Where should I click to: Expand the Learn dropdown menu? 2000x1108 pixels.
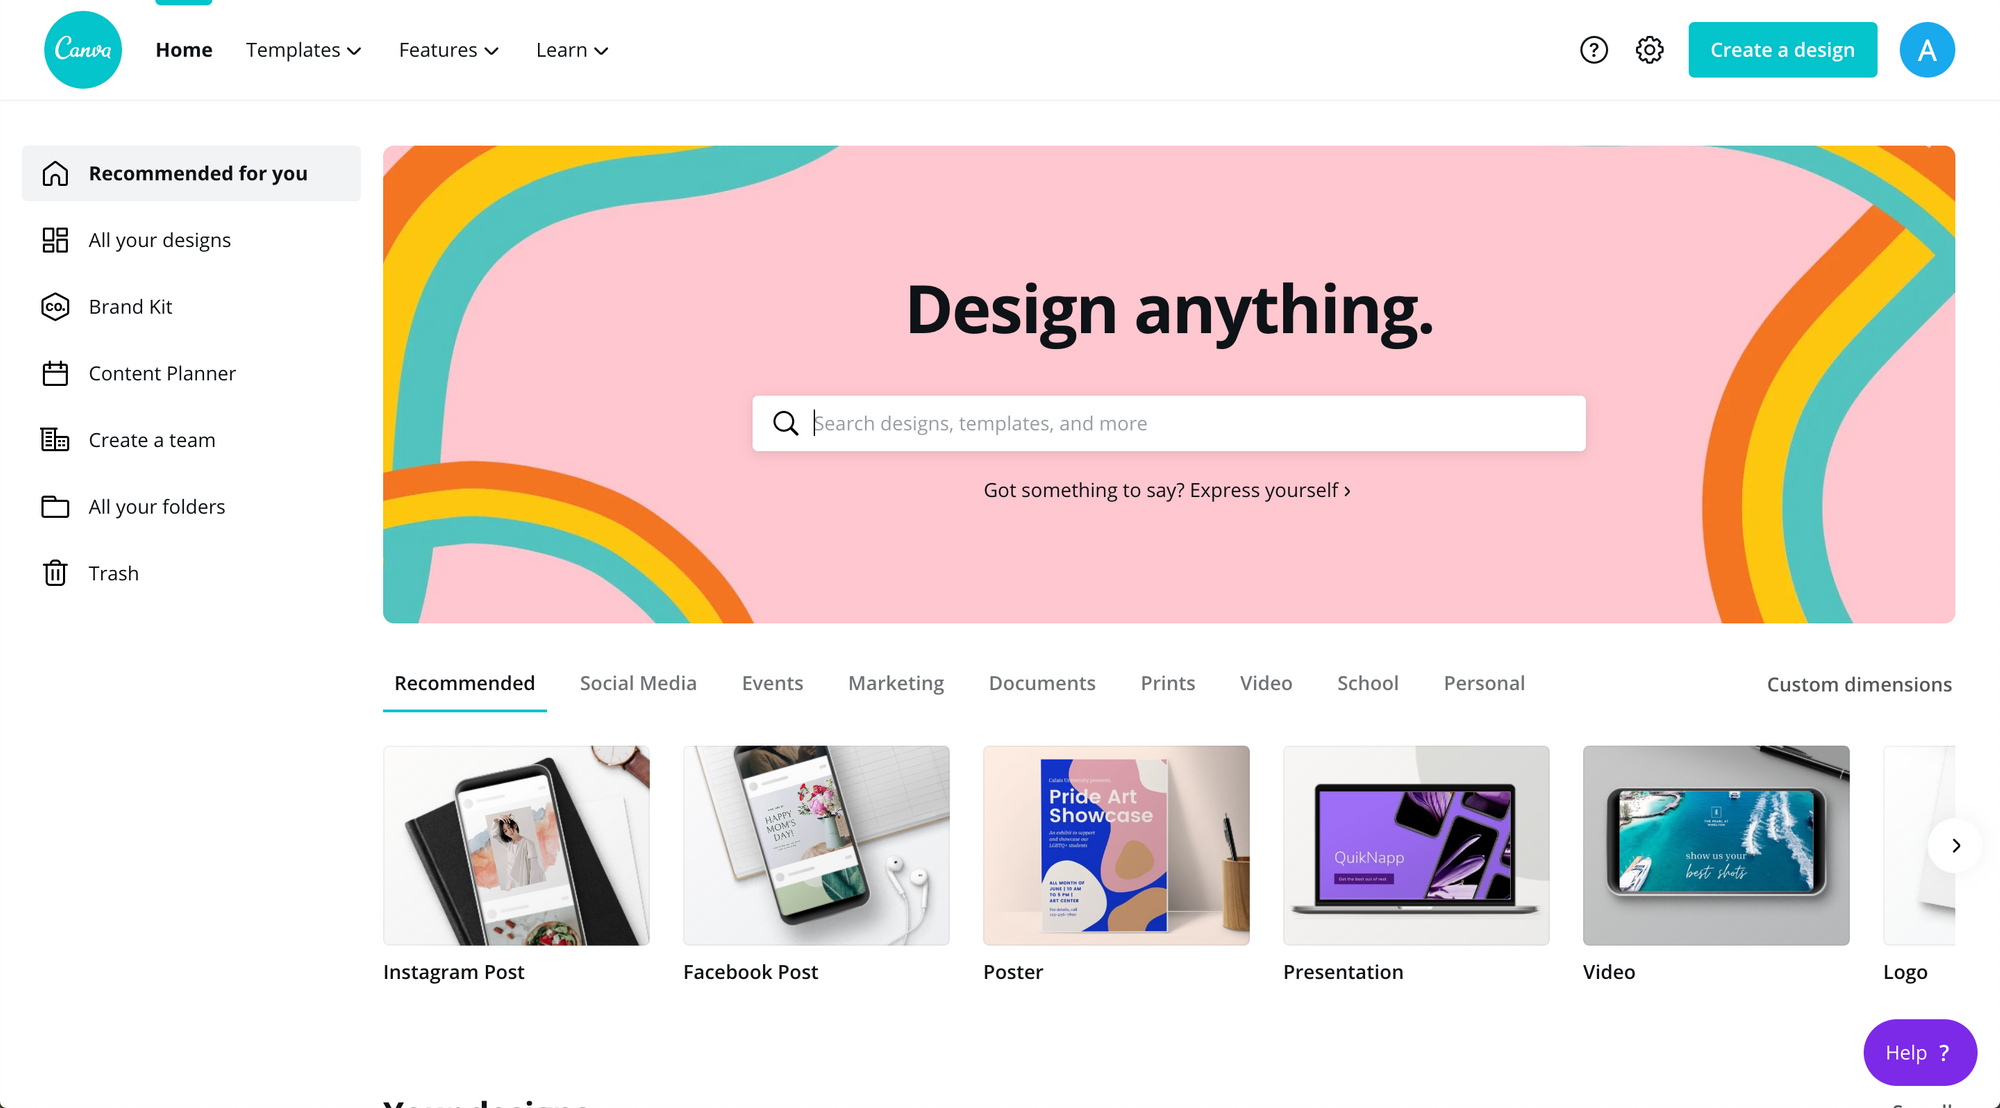(x=572, y=49)
